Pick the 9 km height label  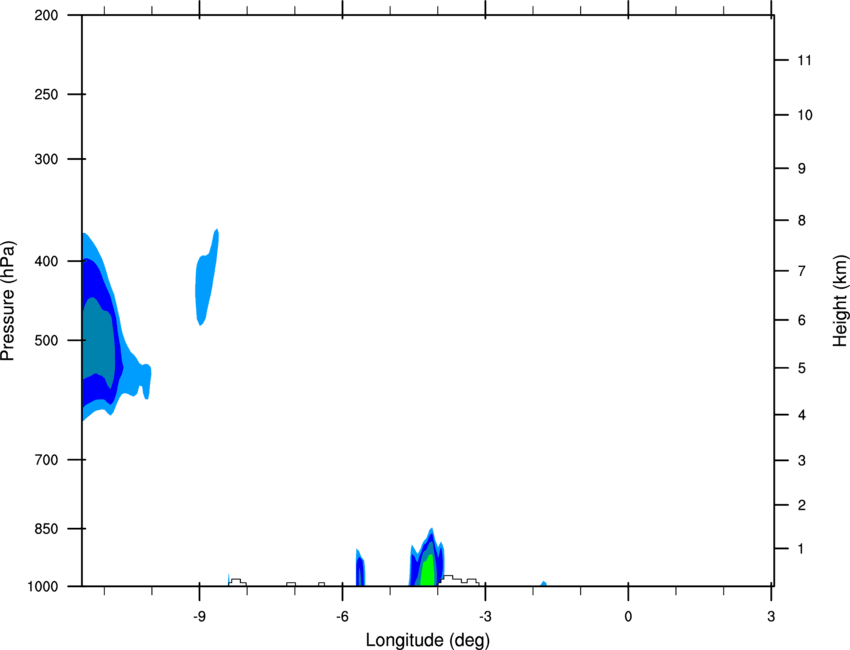(802, 169)
